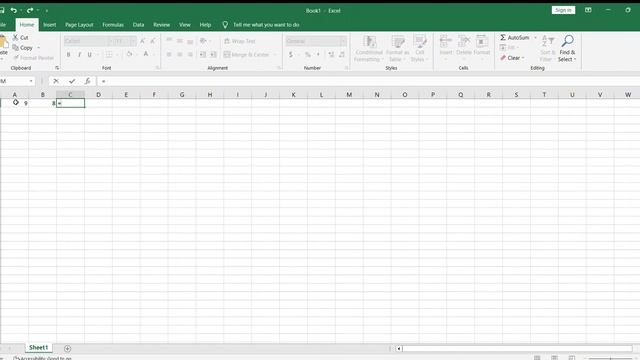
Task: Click the Orientation text-angle icon
Action: coord(203,41)
